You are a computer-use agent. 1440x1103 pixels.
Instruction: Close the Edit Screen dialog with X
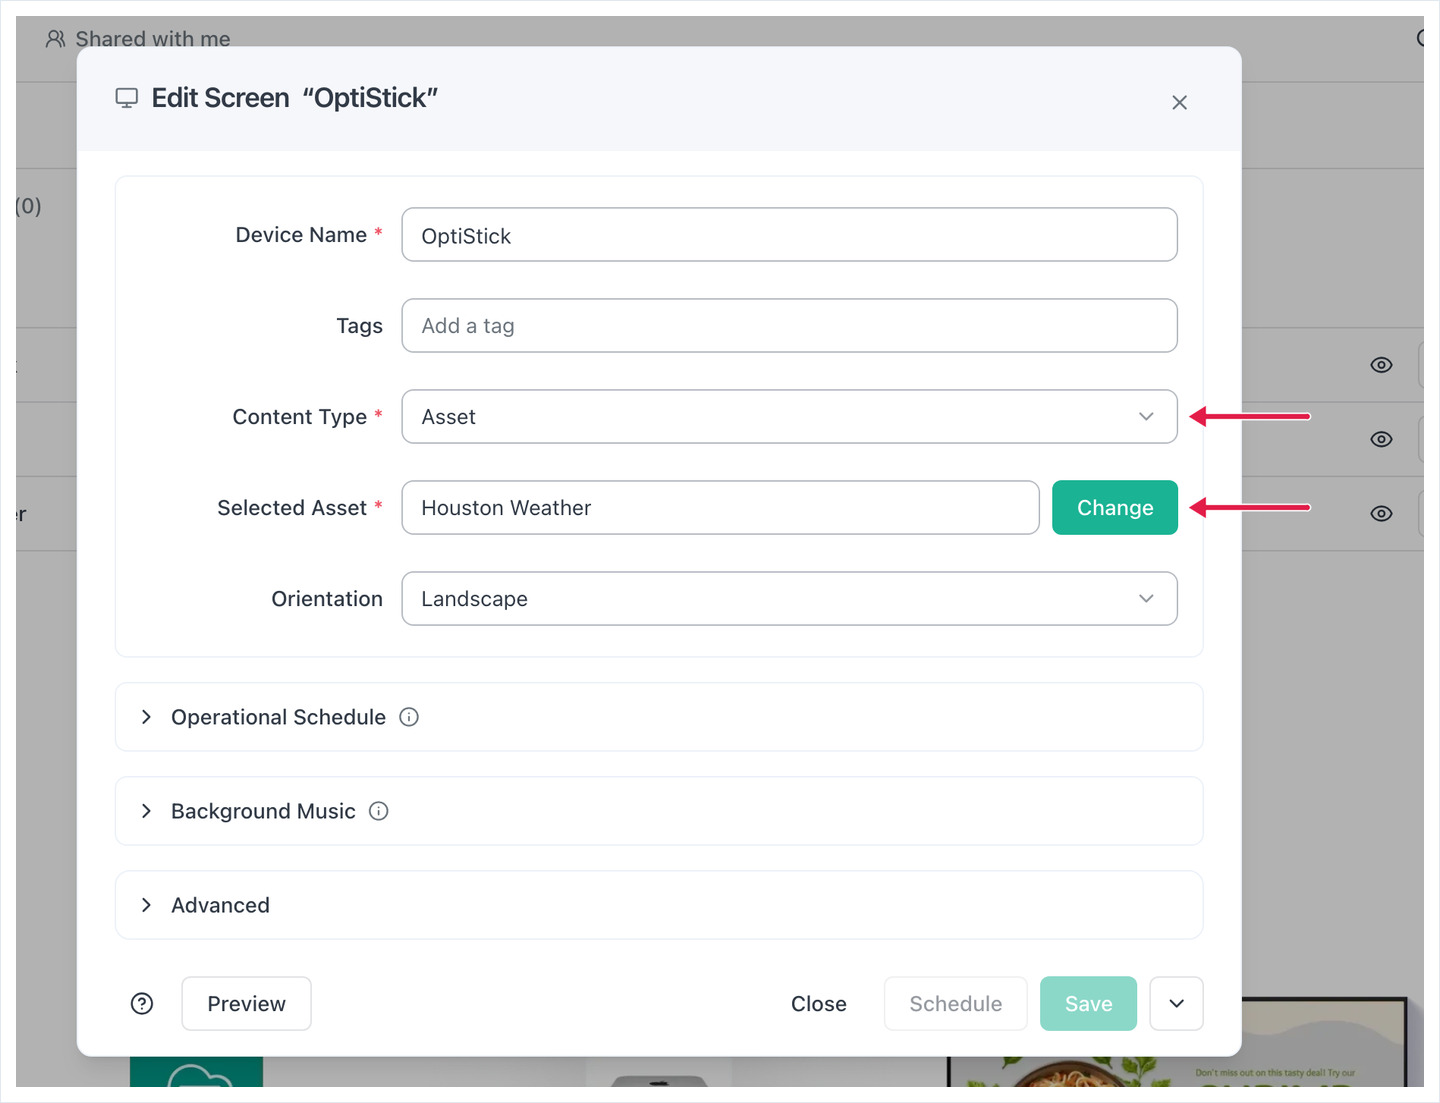point(1179,102)
